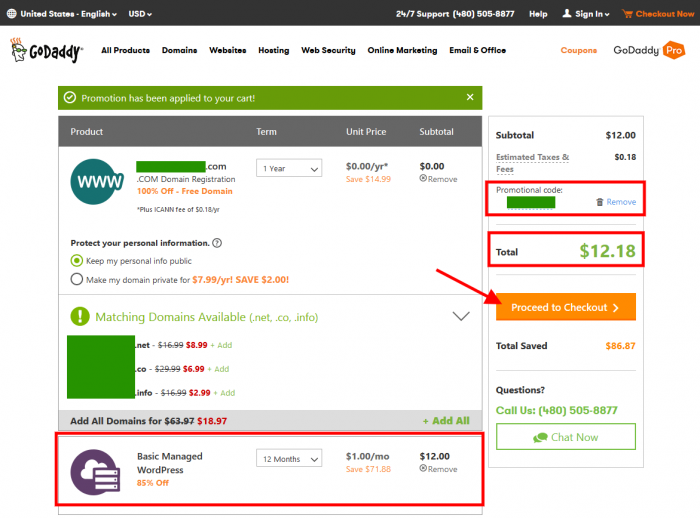Click the help question mark near Protect info
The width and height of the screenshot is (700, 518).
coord(217,243)
